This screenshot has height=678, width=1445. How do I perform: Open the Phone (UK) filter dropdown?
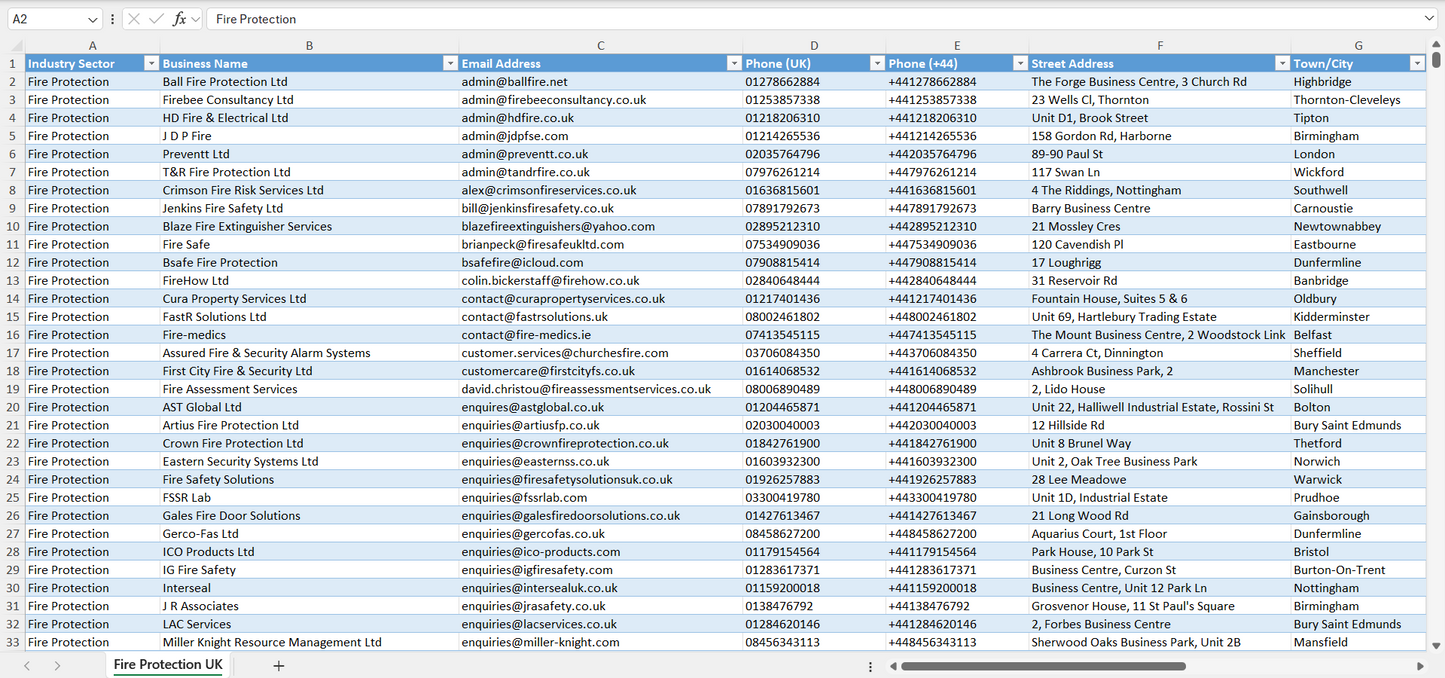(x=877, y=63)
